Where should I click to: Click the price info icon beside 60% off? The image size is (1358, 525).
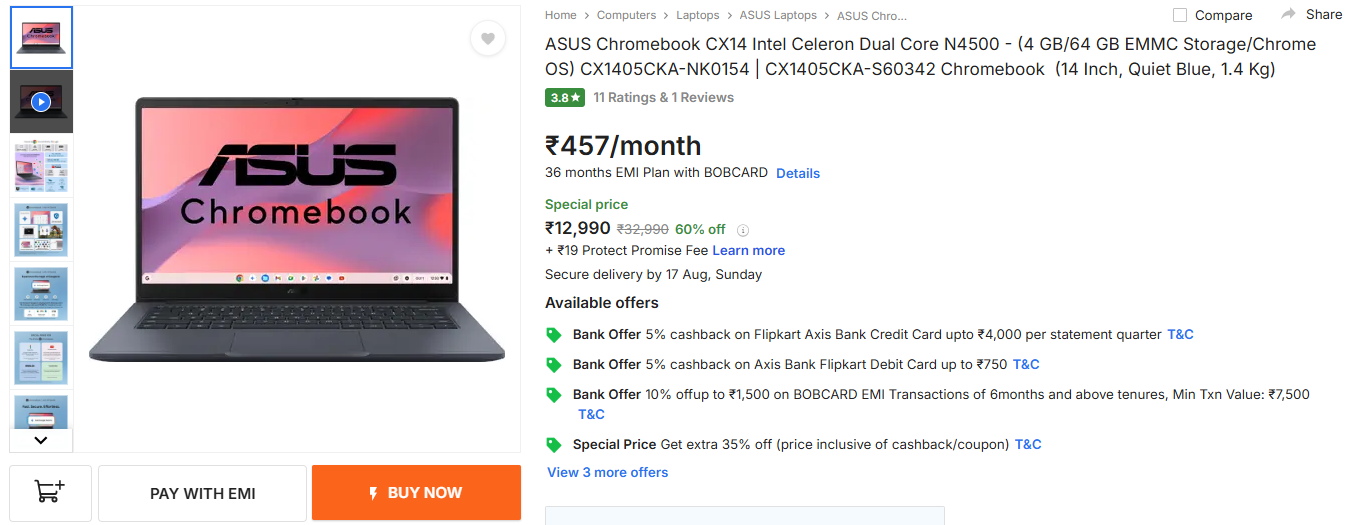(x=743, y=230)
